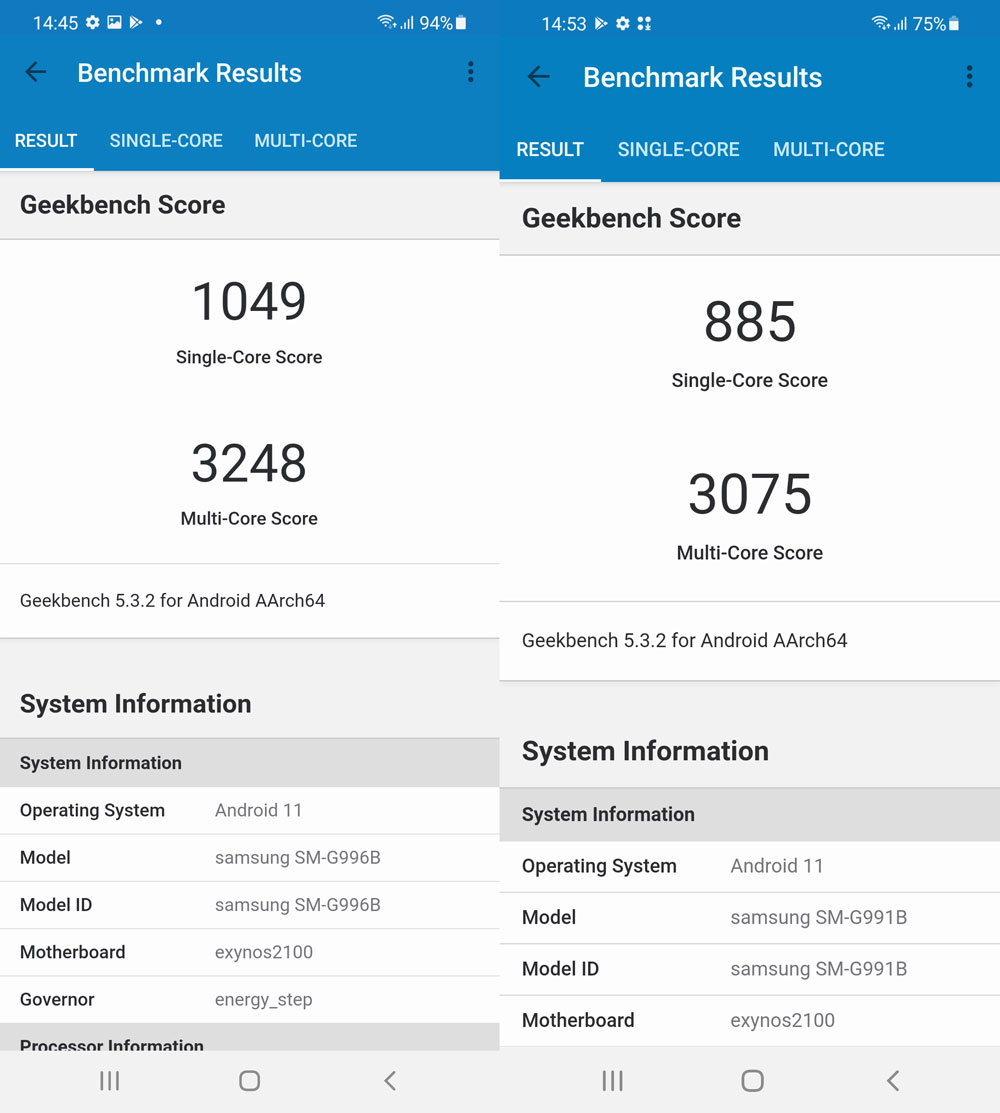
Task: Tap the recents button below the SM-G991B results
Action: (612, 1080)
